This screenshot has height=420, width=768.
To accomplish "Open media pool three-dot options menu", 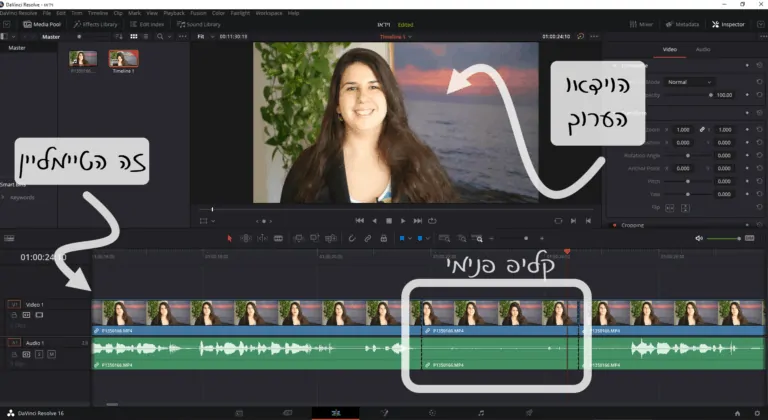I will (x=183, y=36).
